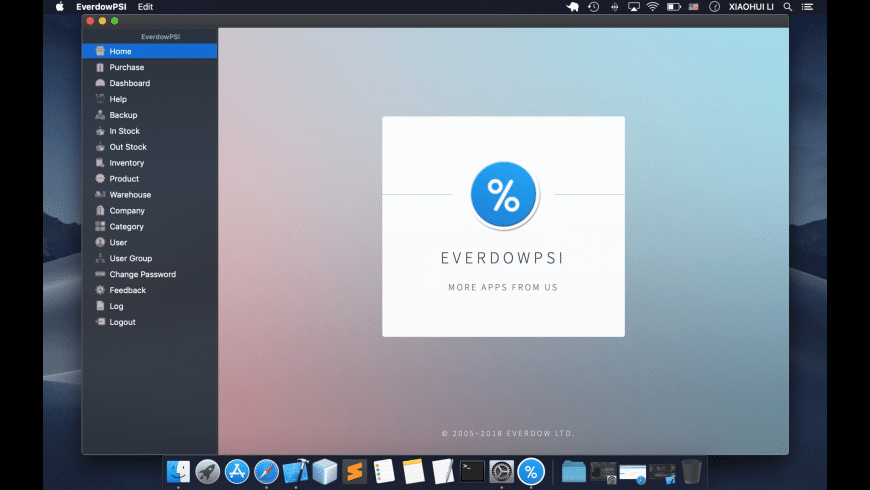Open the Backup sidebar icon
This screenshot has width=870, height=490.
tap(100, 115)
